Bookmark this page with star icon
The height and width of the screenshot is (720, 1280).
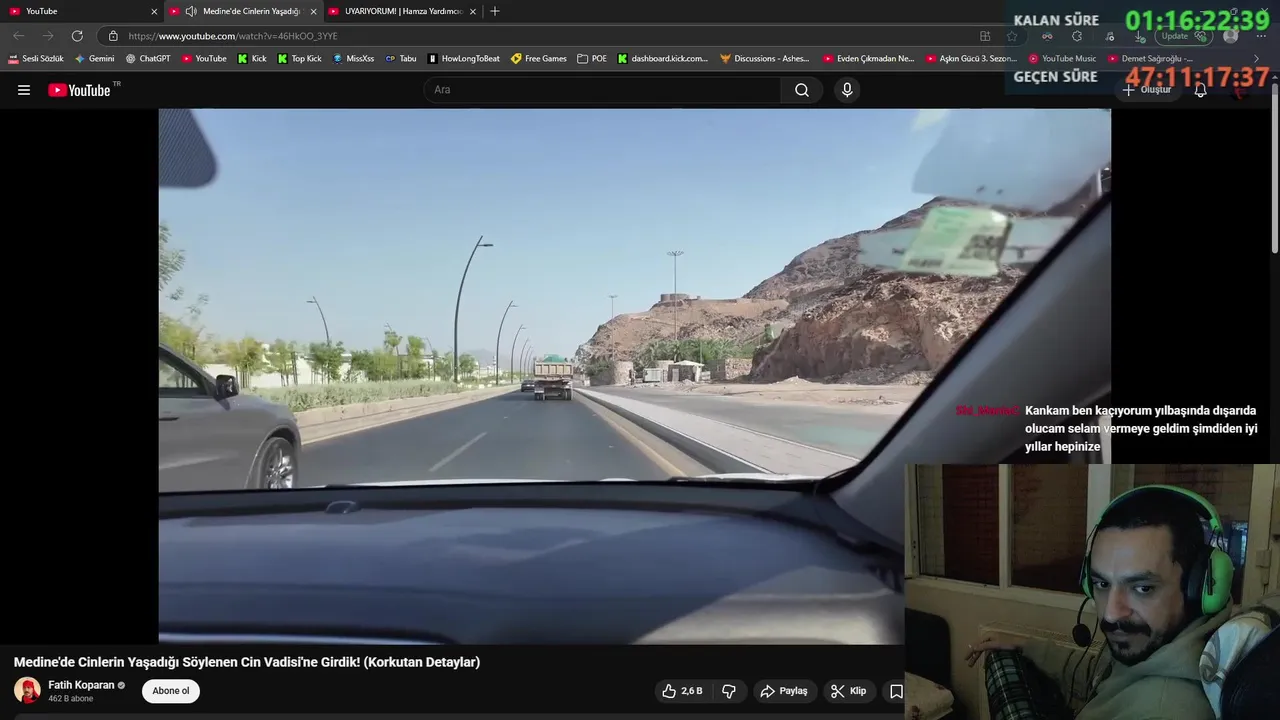[x=1012, y=36]
